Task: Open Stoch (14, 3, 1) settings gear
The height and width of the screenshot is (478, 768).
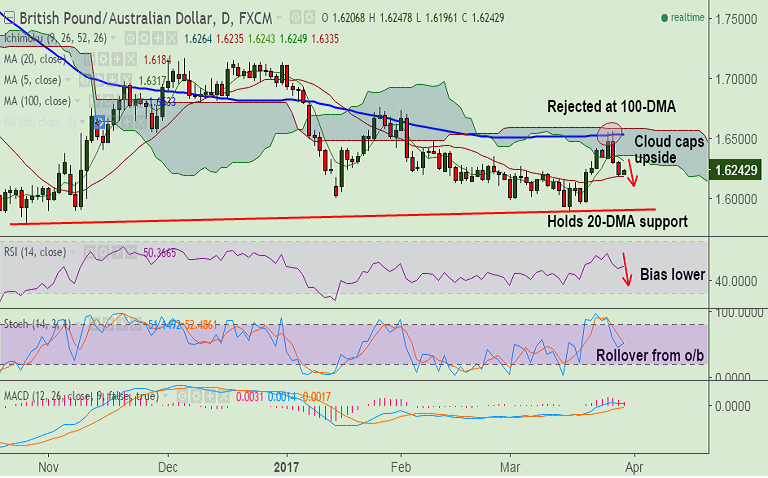Action: coord(108,324)
